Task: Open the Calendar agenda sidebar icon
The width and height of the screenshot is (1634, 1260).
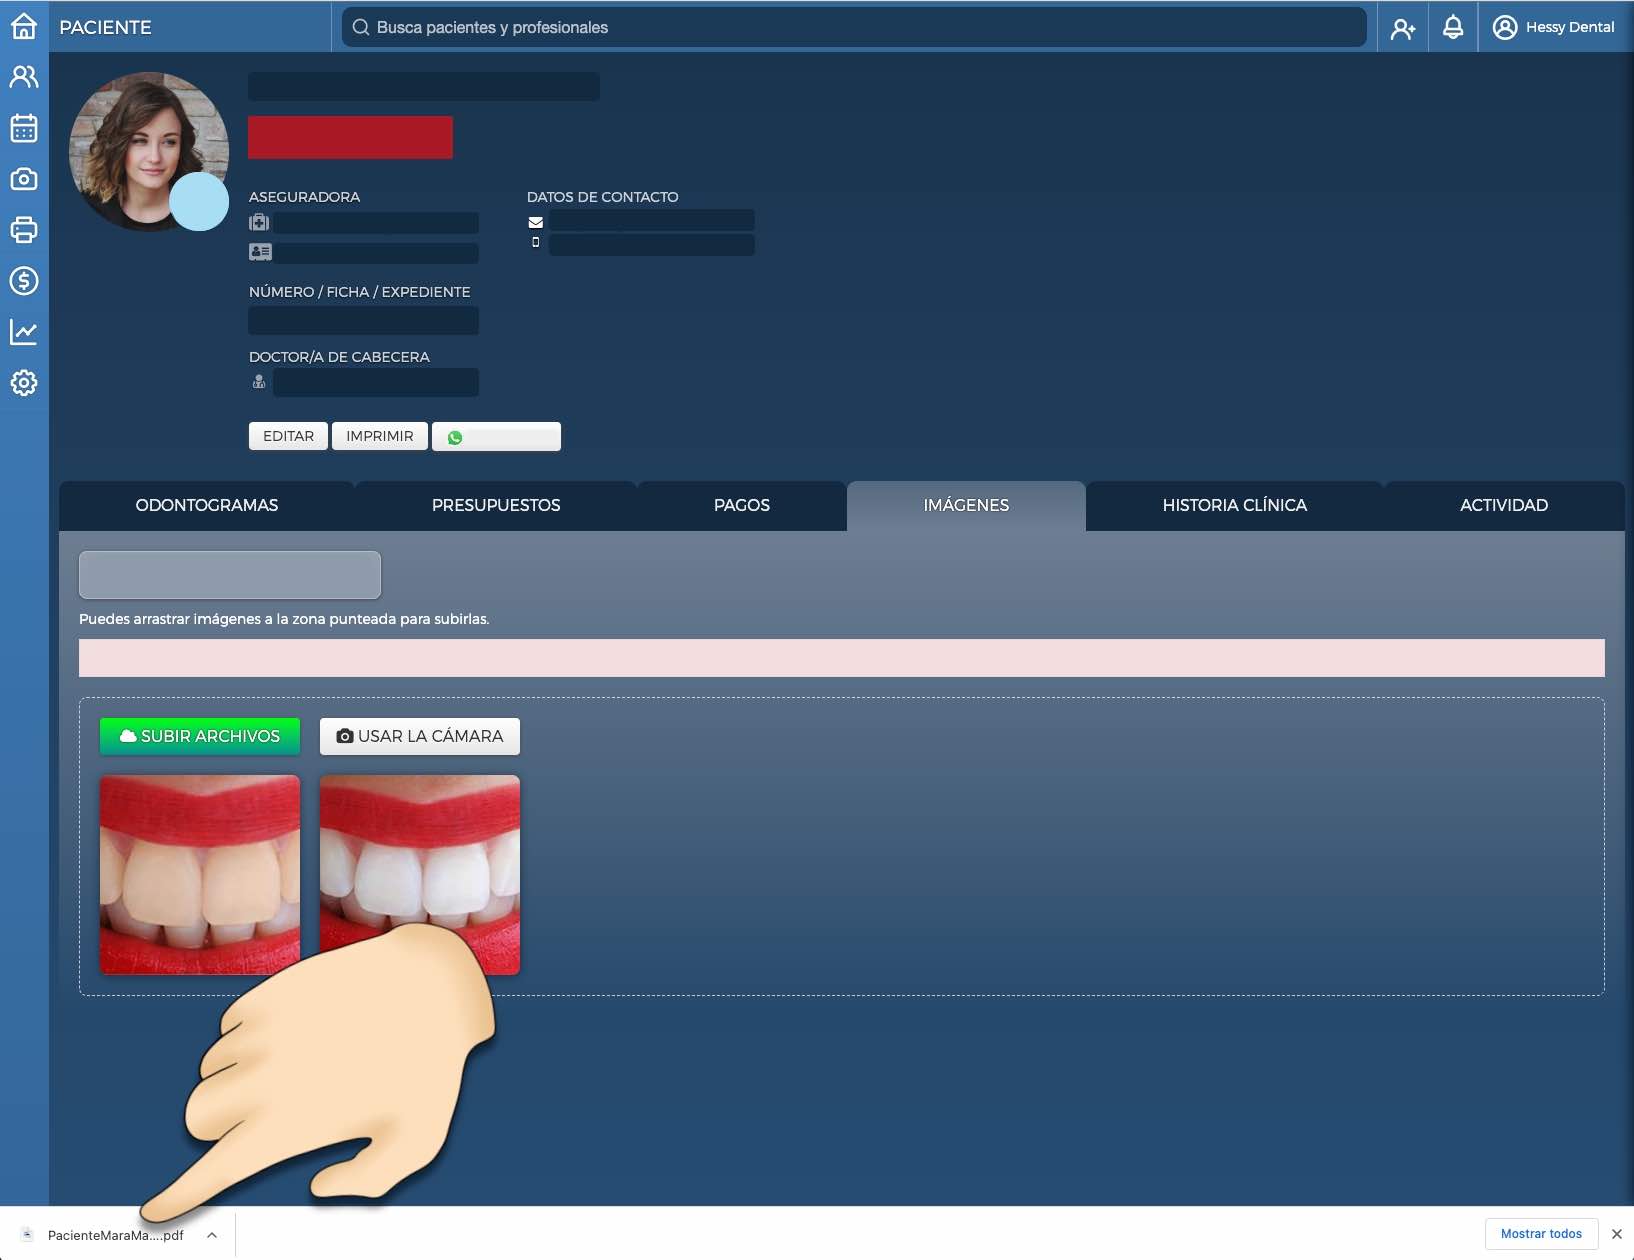Action: [x=24, y=128]
